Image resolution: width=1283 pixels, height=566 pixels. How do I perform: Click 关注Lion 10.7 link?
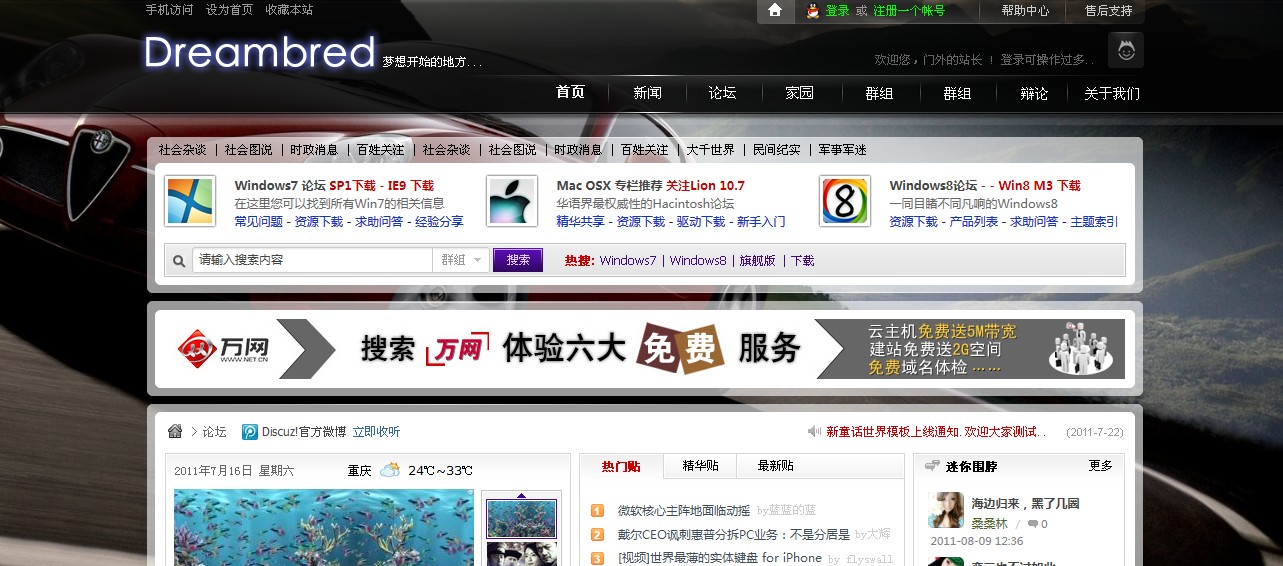[705, 186]
